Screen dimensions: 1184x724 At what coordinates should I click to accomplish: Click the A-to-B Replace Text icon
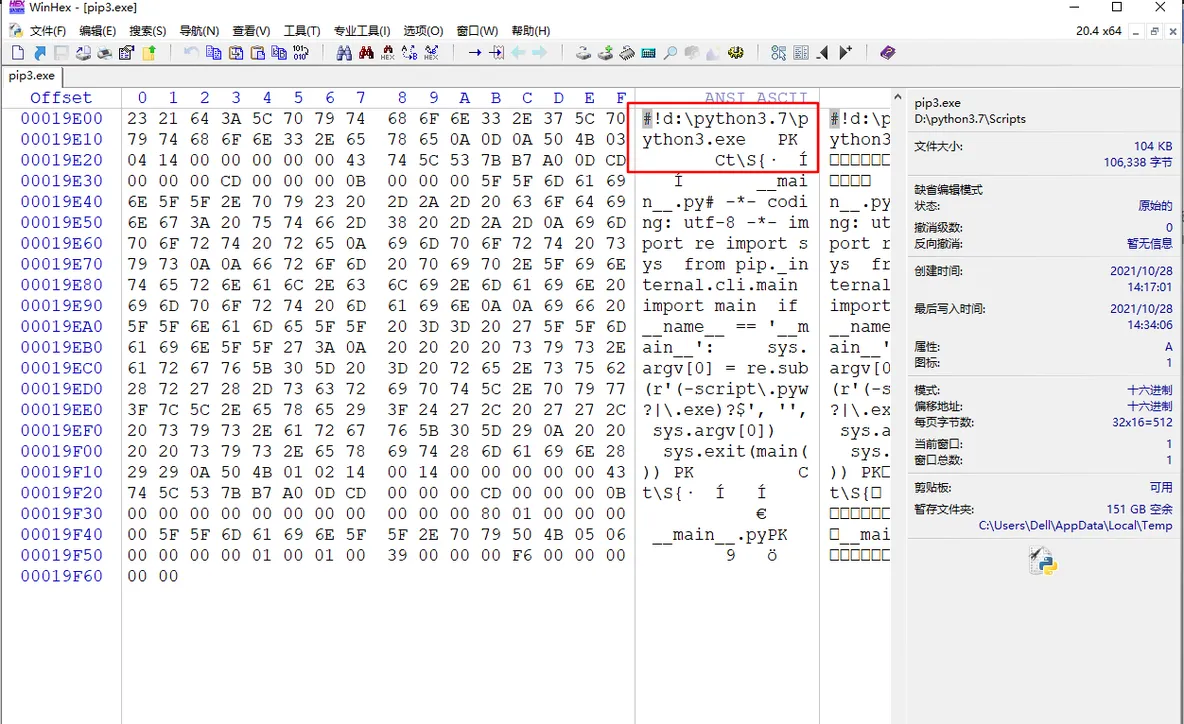point(409,53)
